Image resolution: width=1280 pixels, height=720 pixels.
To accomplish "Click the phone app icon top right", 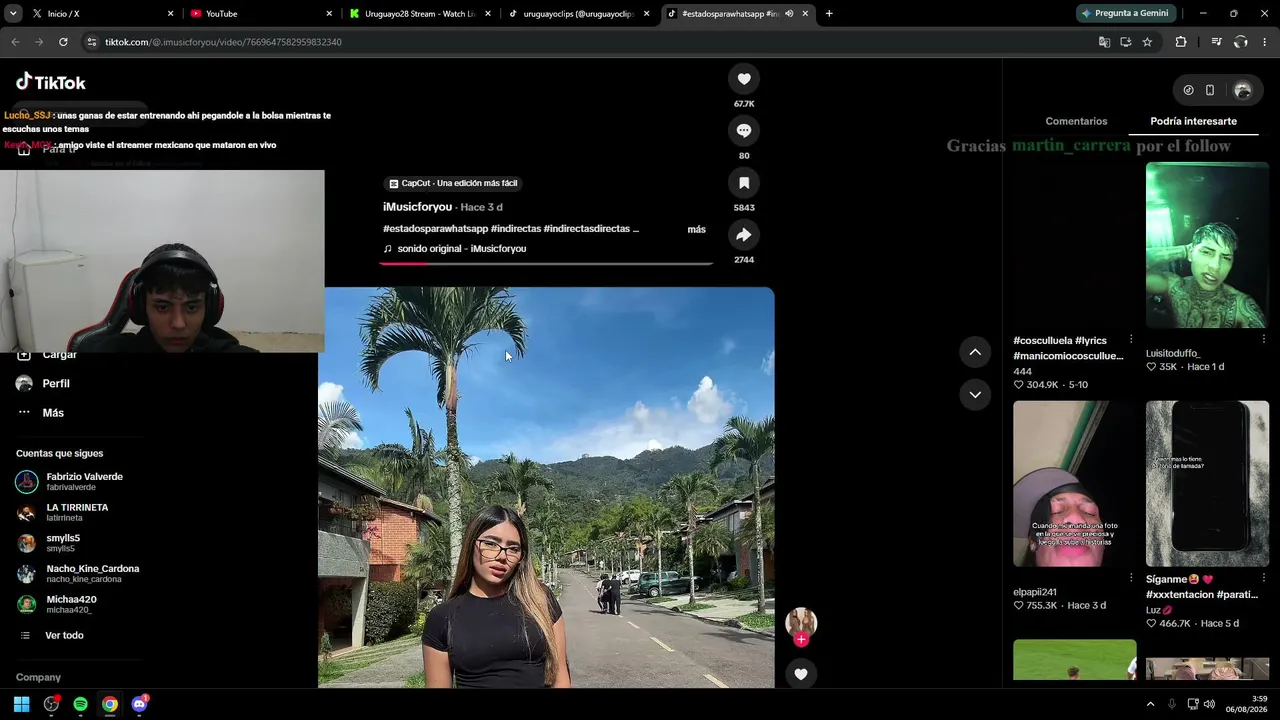I will coord(1210,90).
